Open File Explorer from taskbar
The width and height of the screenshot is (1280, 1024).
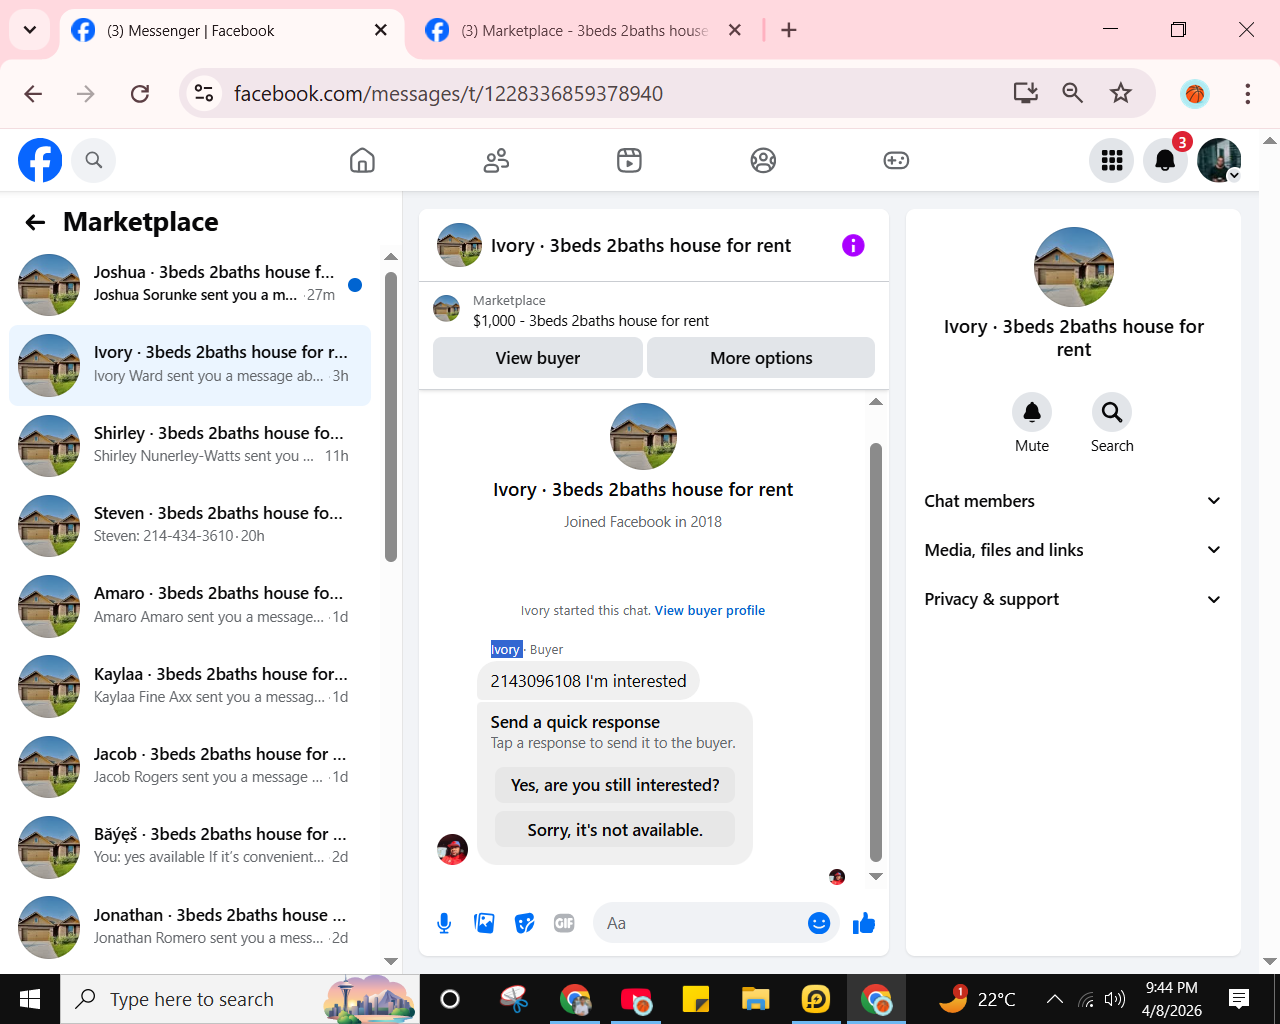[x=755, y=999]
